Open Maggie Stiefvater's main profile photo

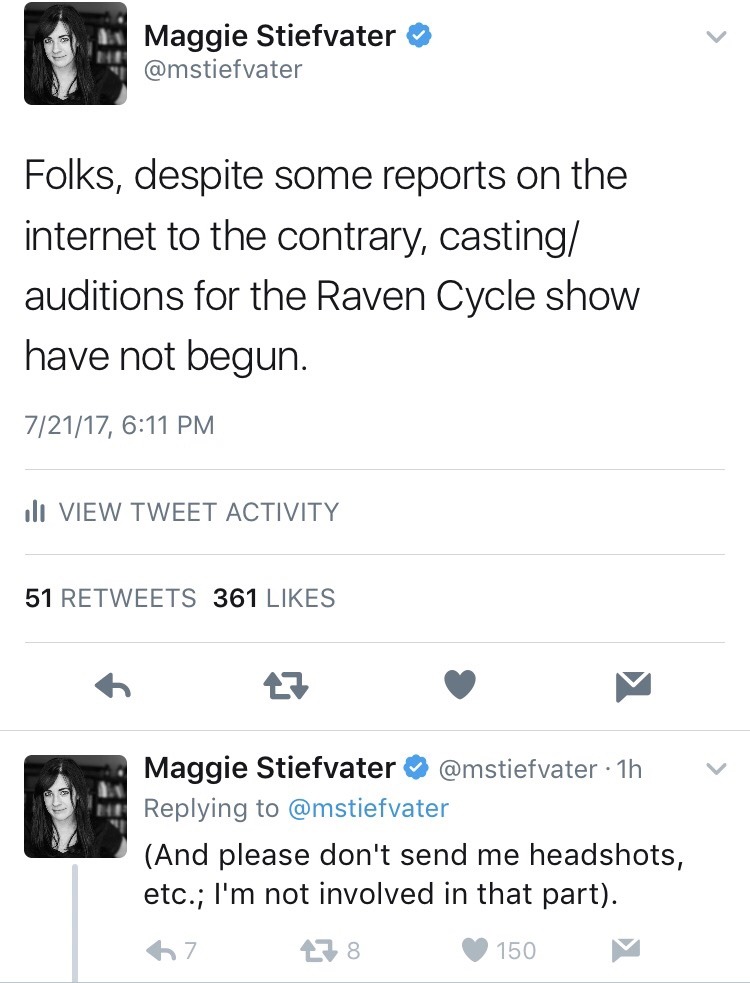pos(75,54)
